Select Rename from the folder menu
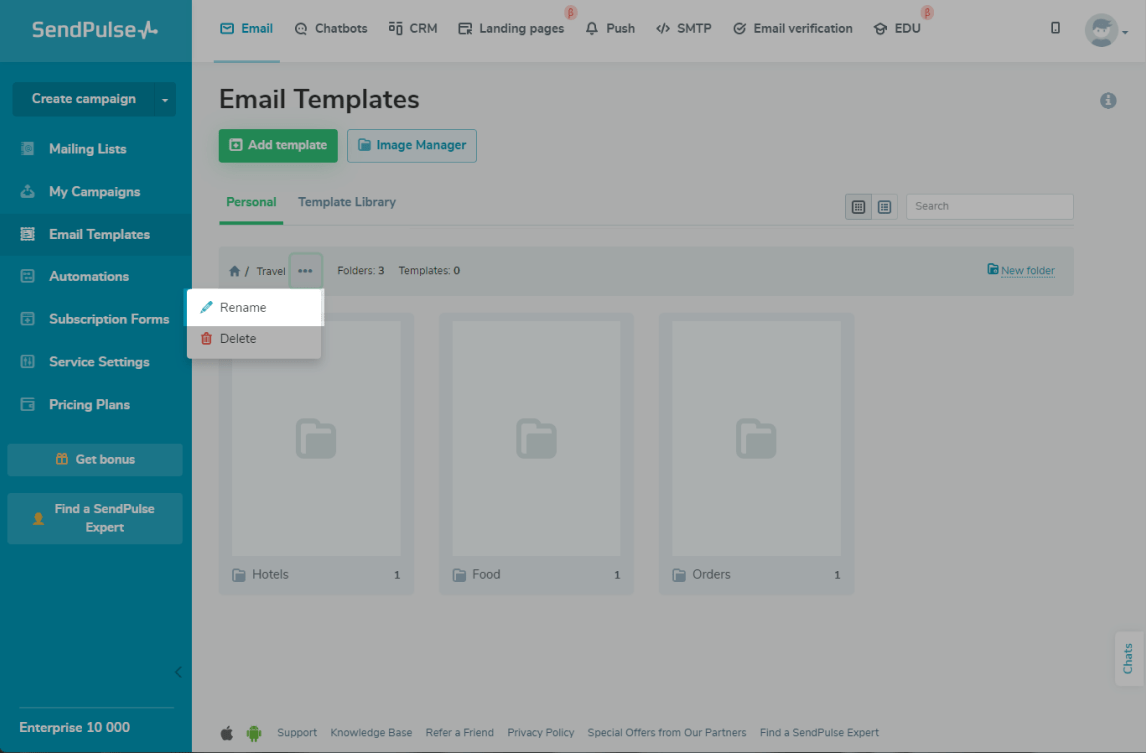Image resolution: width=1146 pixels, height=753 pixels. [x=254, y=308]
